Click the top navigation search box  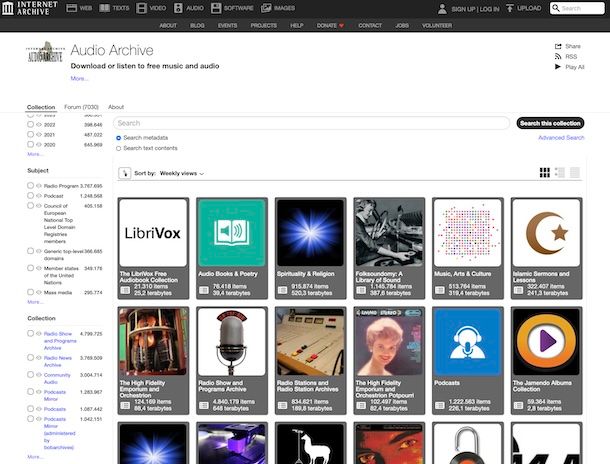(x=577, y=8)
